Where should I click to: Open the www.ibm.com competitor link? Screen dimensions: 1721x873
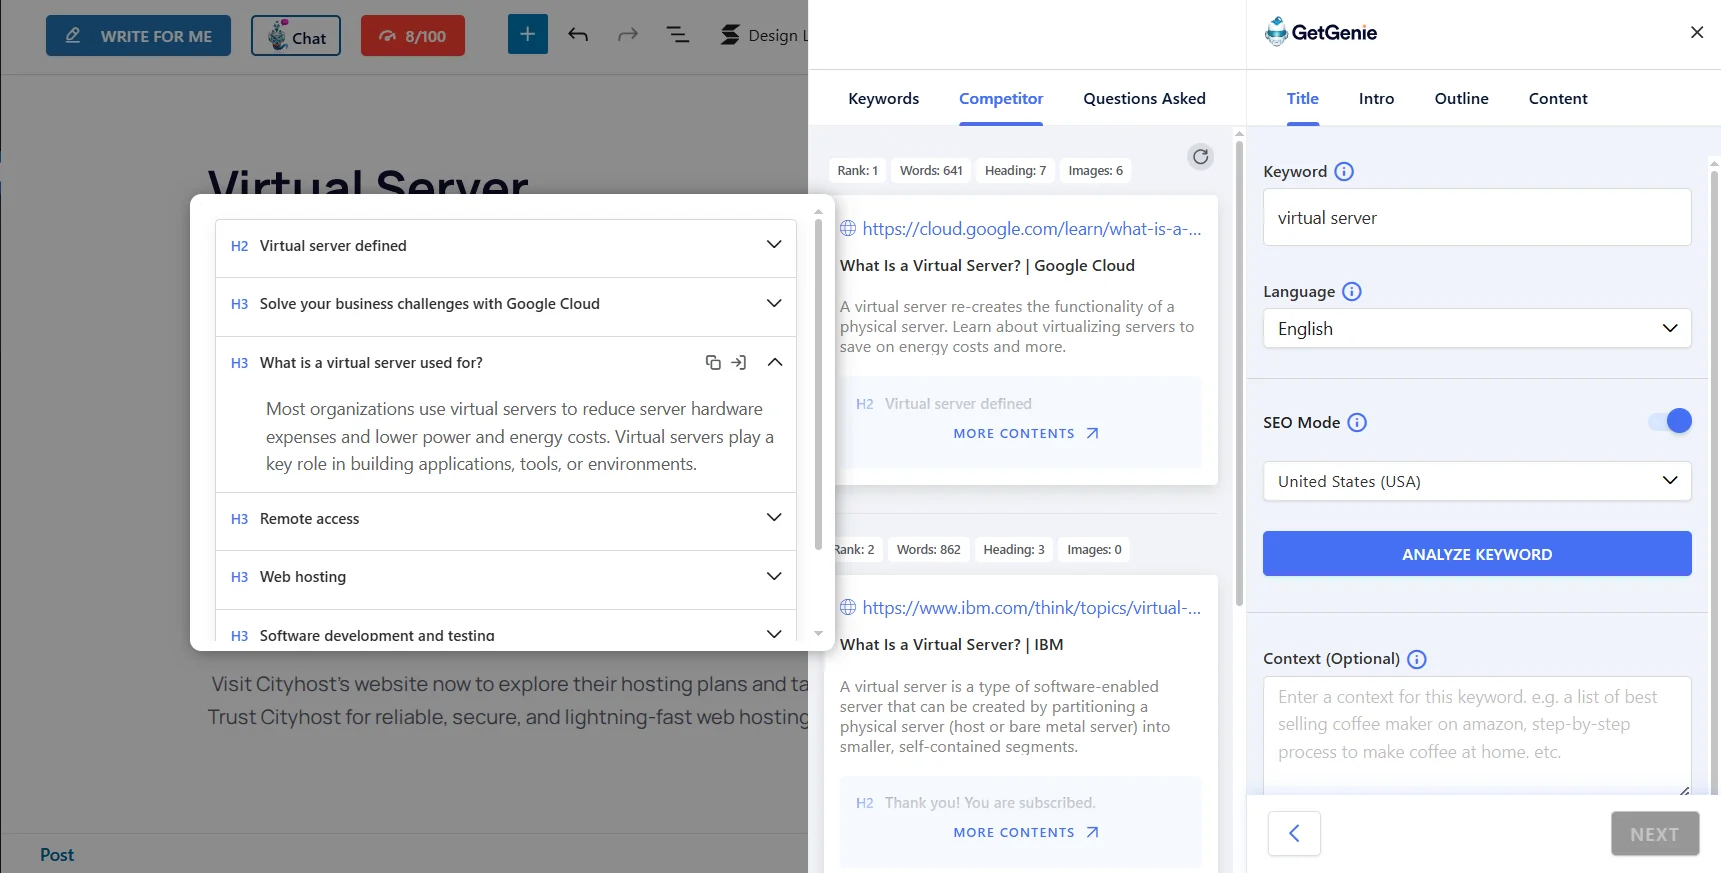(1032, 608)
